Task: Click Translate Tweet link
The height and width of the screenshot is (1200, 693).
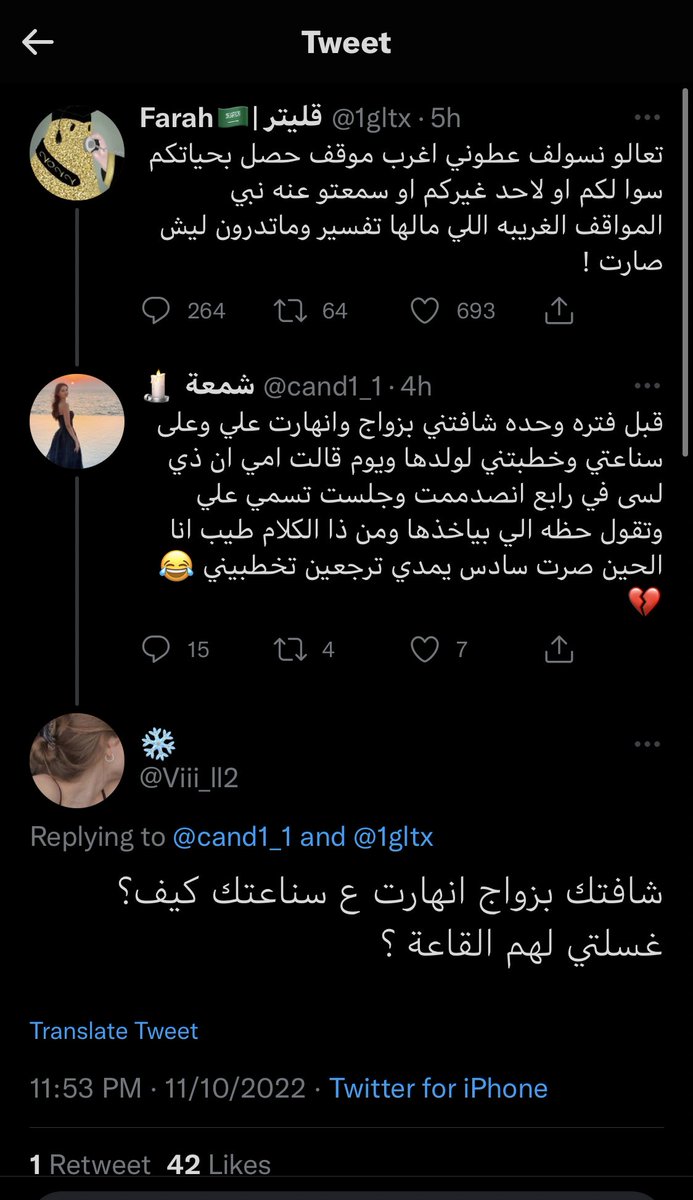Action: point(114,1031)
